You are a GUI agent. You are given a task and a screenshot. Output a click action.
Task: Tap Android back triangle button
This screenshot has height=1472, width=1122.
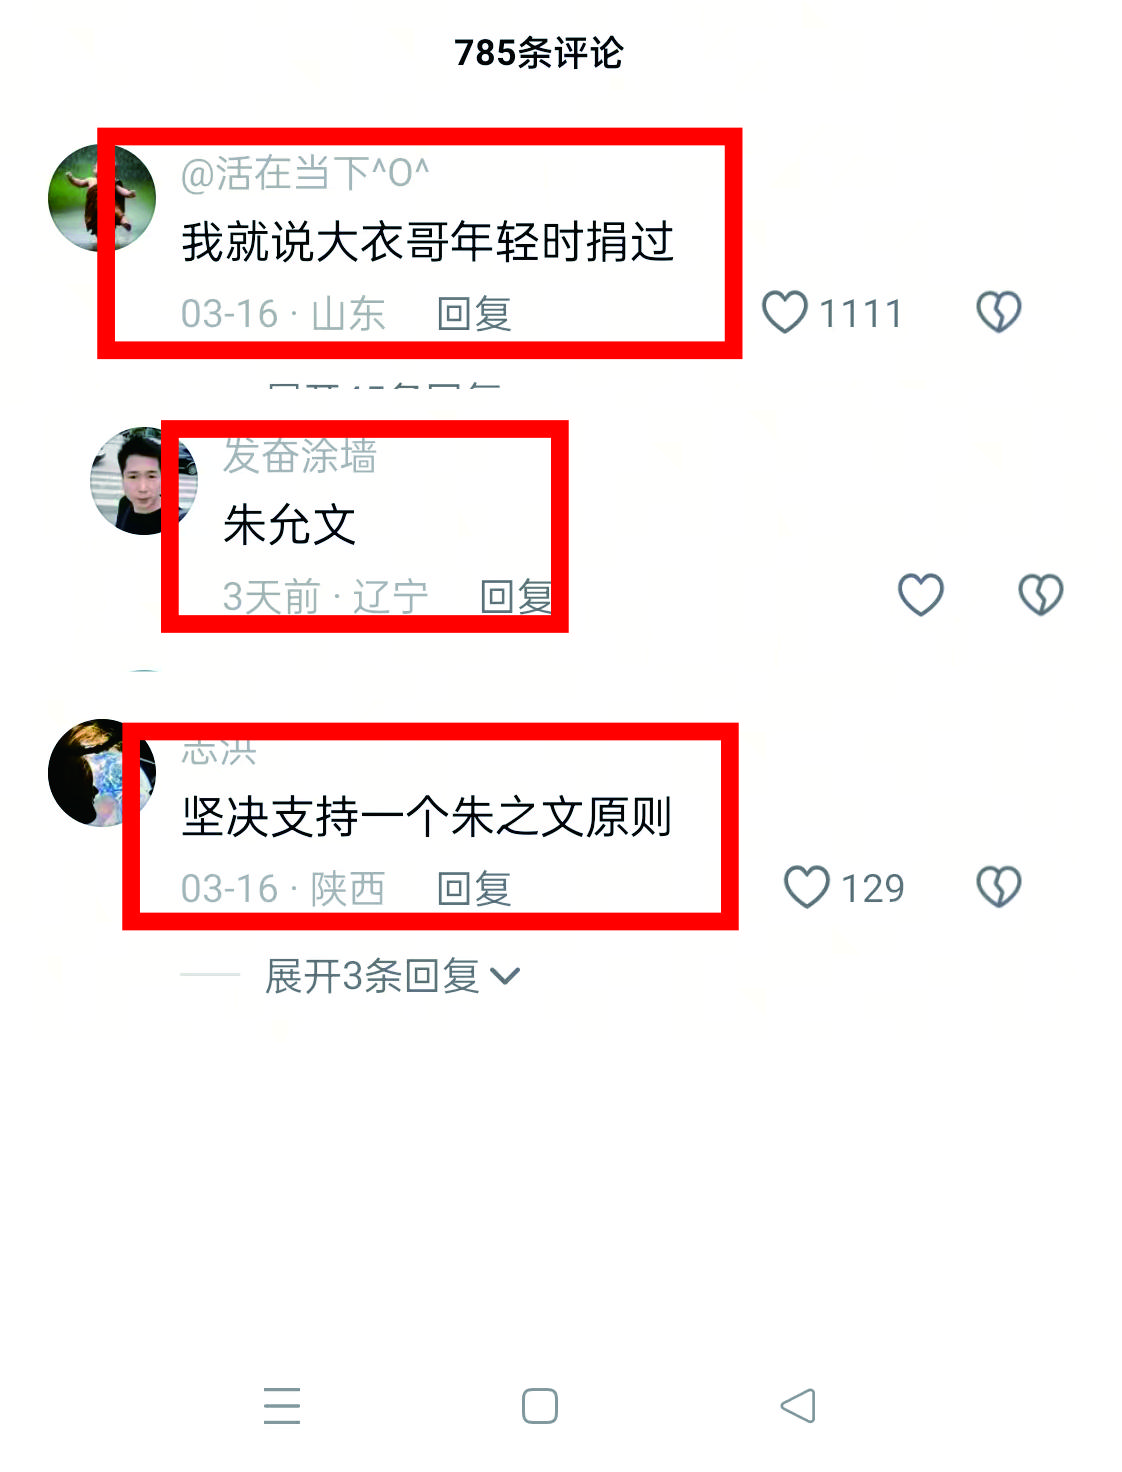click(x=798, y=1406)
